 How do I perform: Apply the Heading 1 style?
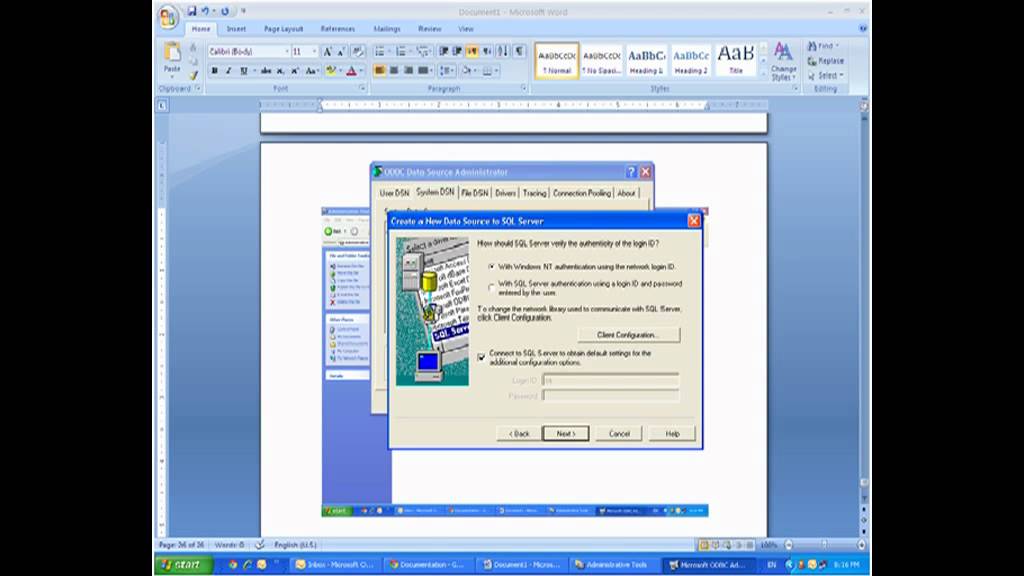(x=646, y=61)
